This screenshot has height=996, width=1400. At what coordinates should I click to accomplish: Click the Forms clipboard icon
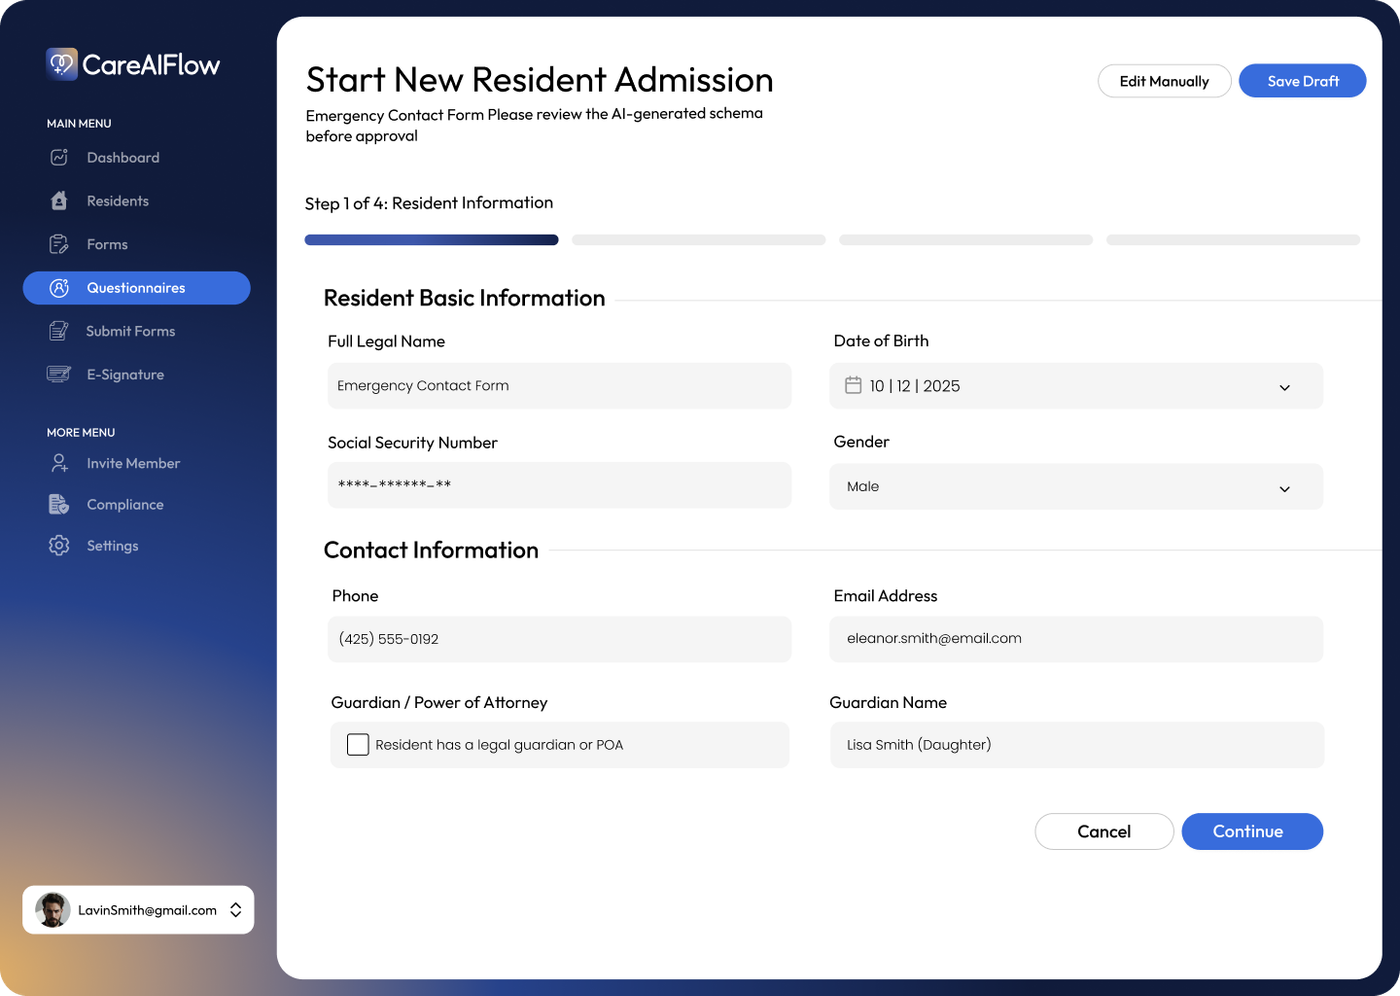coord(59,244)
